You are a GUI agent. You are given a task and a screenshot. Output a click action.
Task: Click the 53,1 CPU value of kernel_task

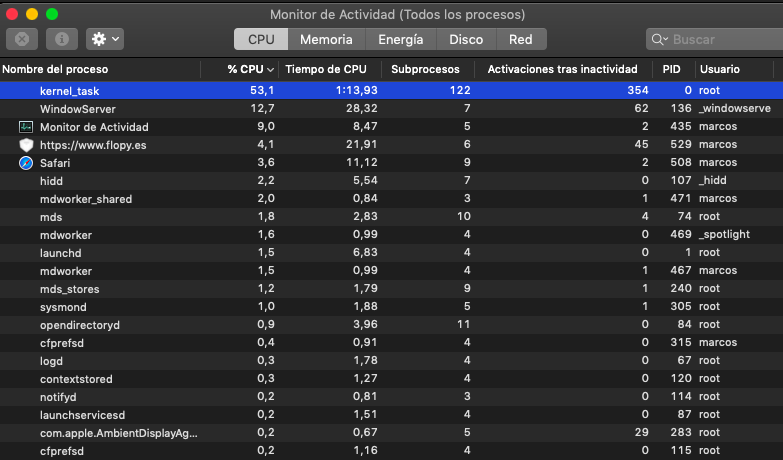coord(262,90)
